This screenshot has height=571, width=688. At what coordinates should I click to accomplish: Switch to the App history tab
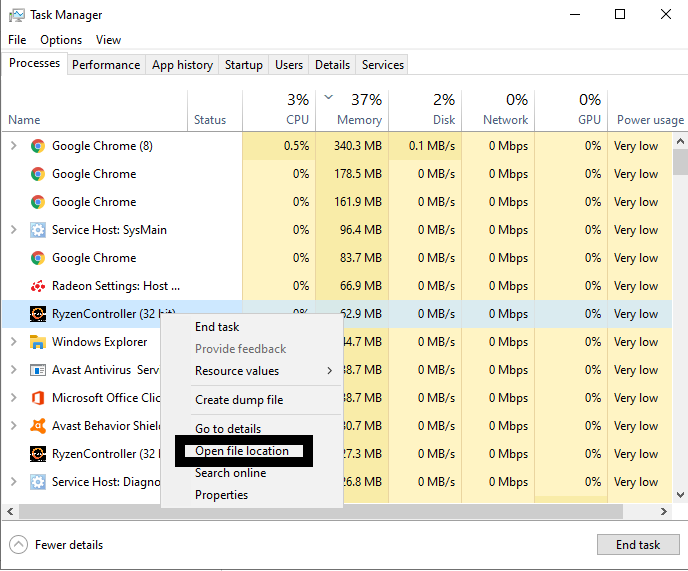[x=182, y=65]
